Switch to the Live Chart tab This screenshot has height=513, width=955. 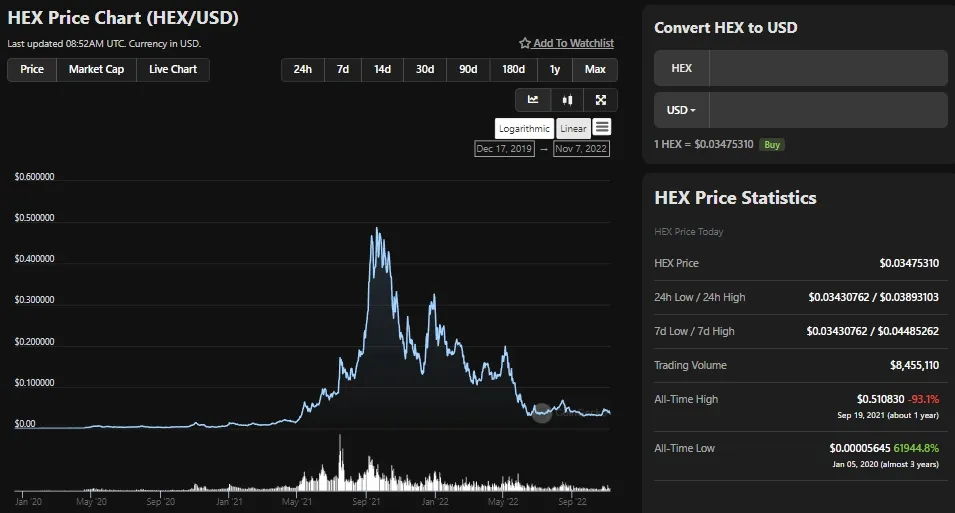click(173, 69)
